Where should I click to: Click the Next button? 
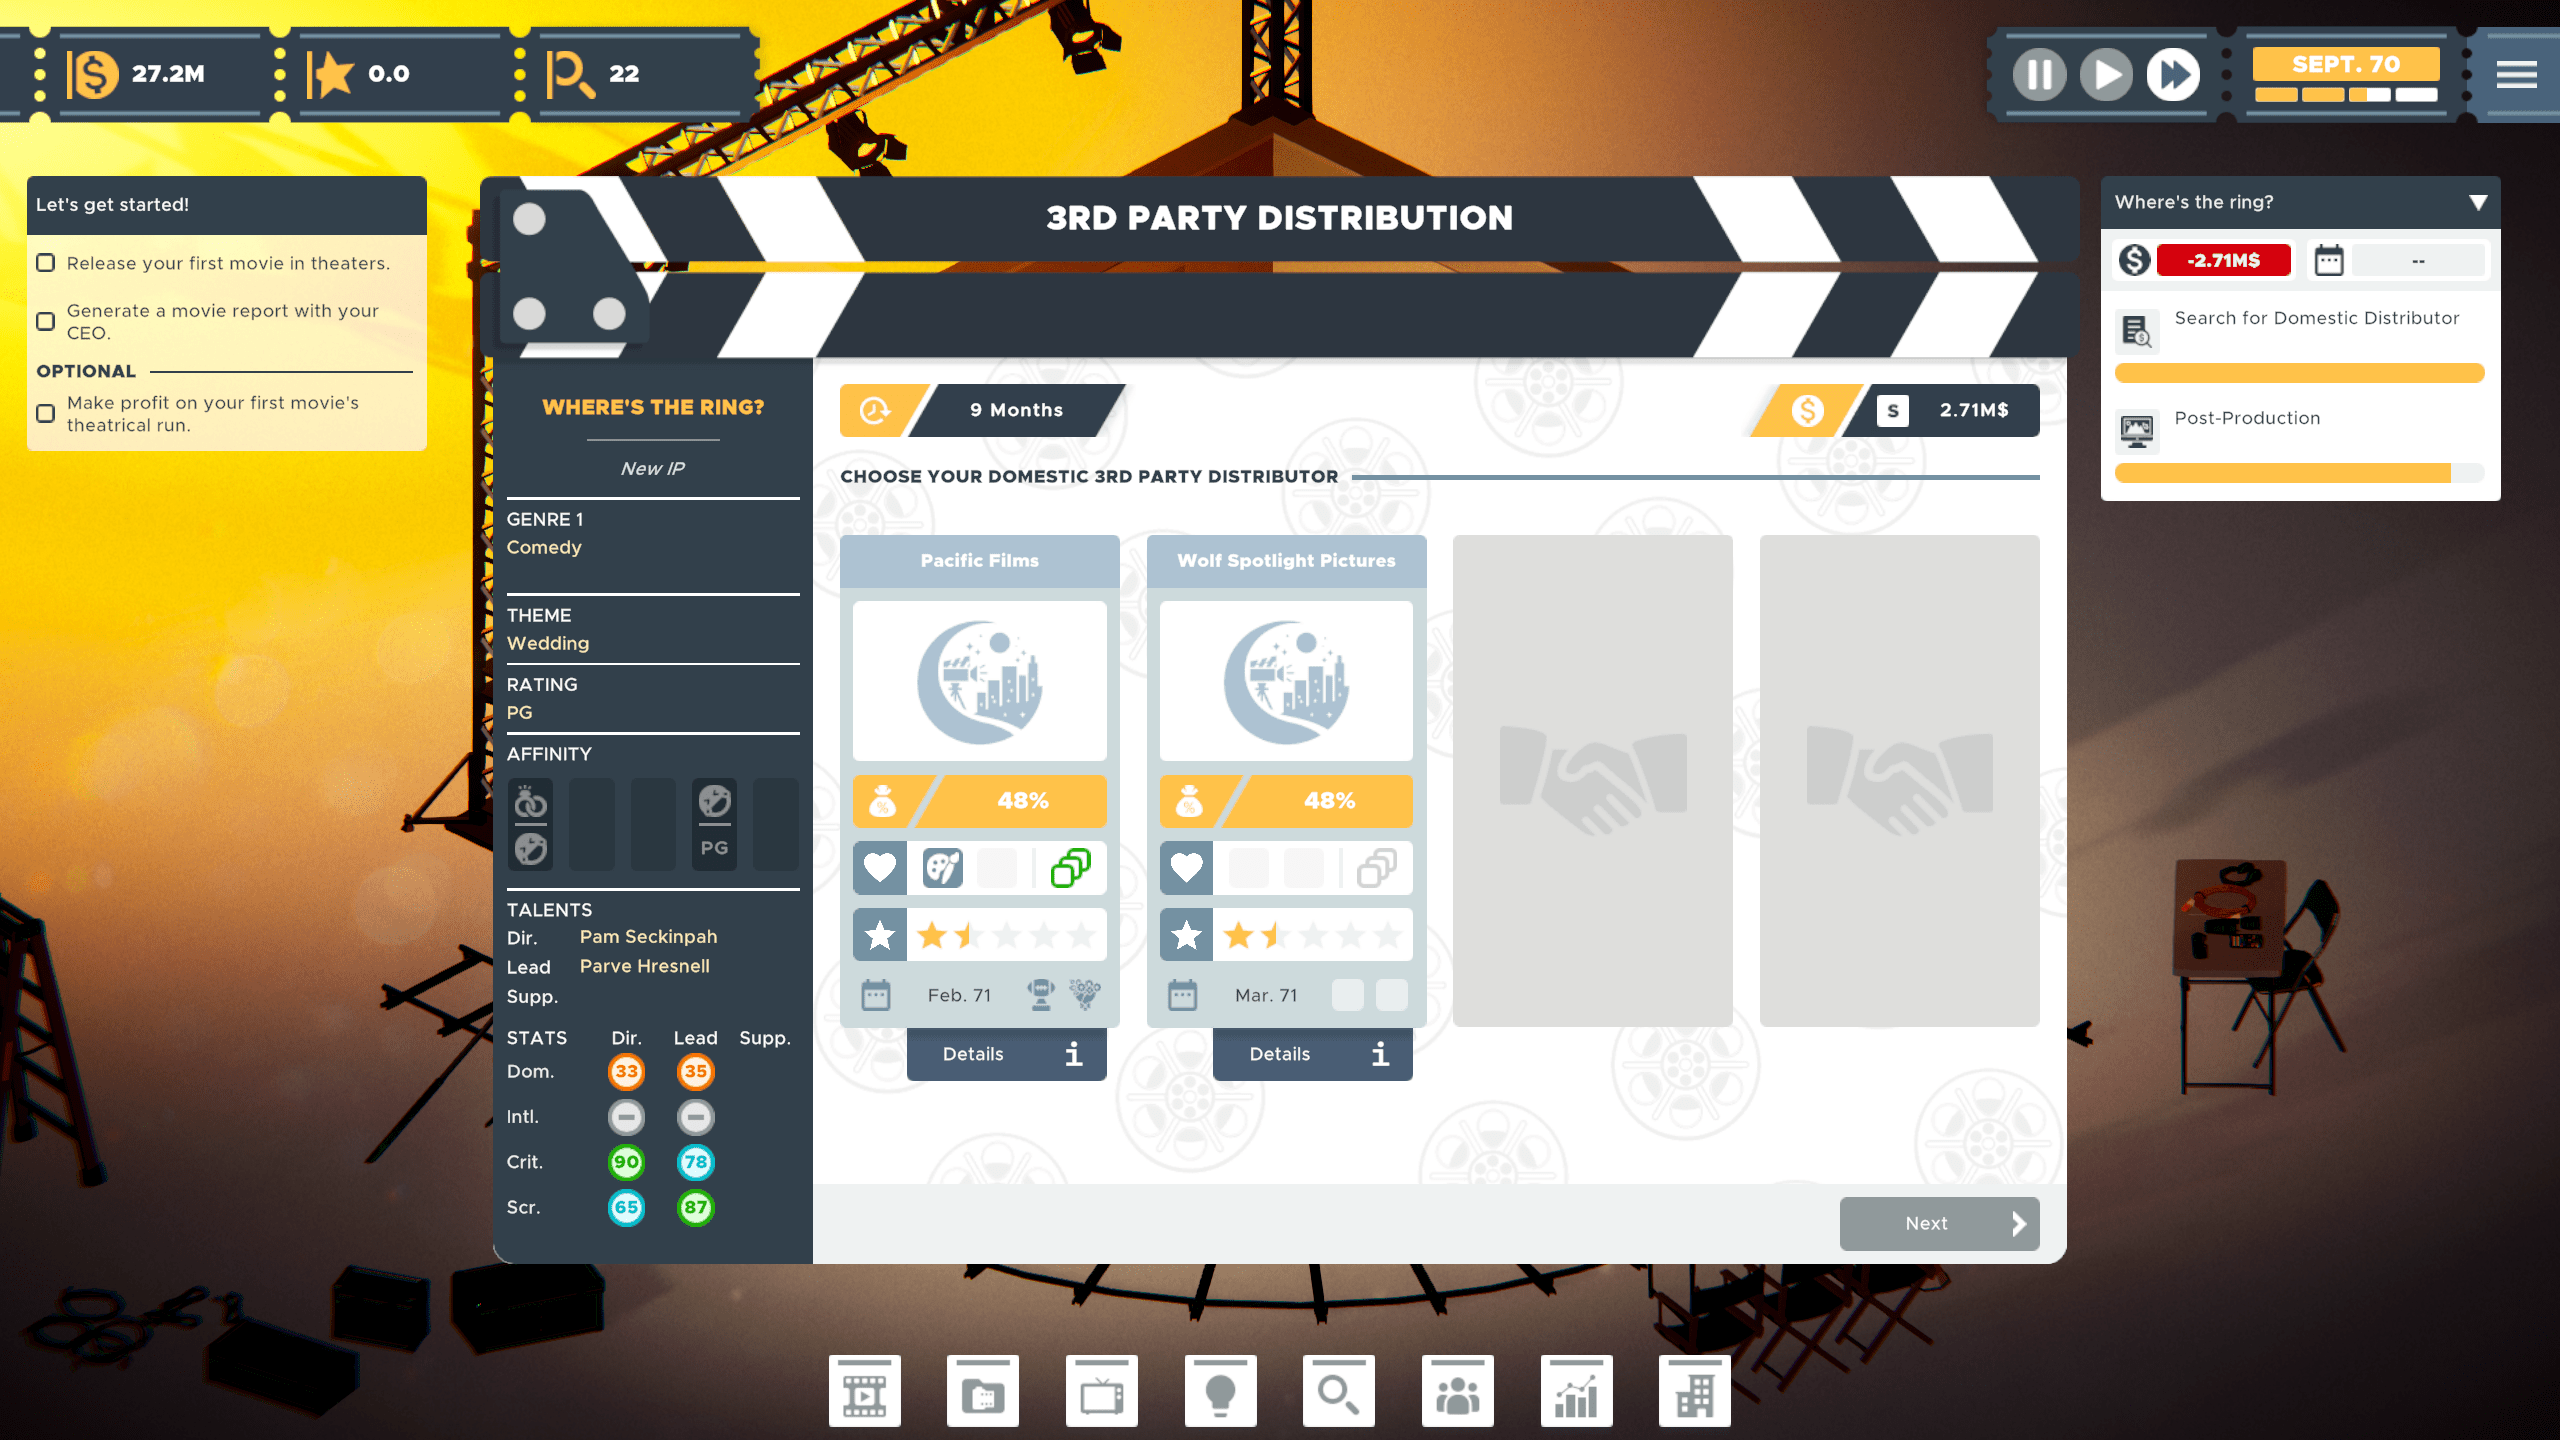click(1938, 1223)
